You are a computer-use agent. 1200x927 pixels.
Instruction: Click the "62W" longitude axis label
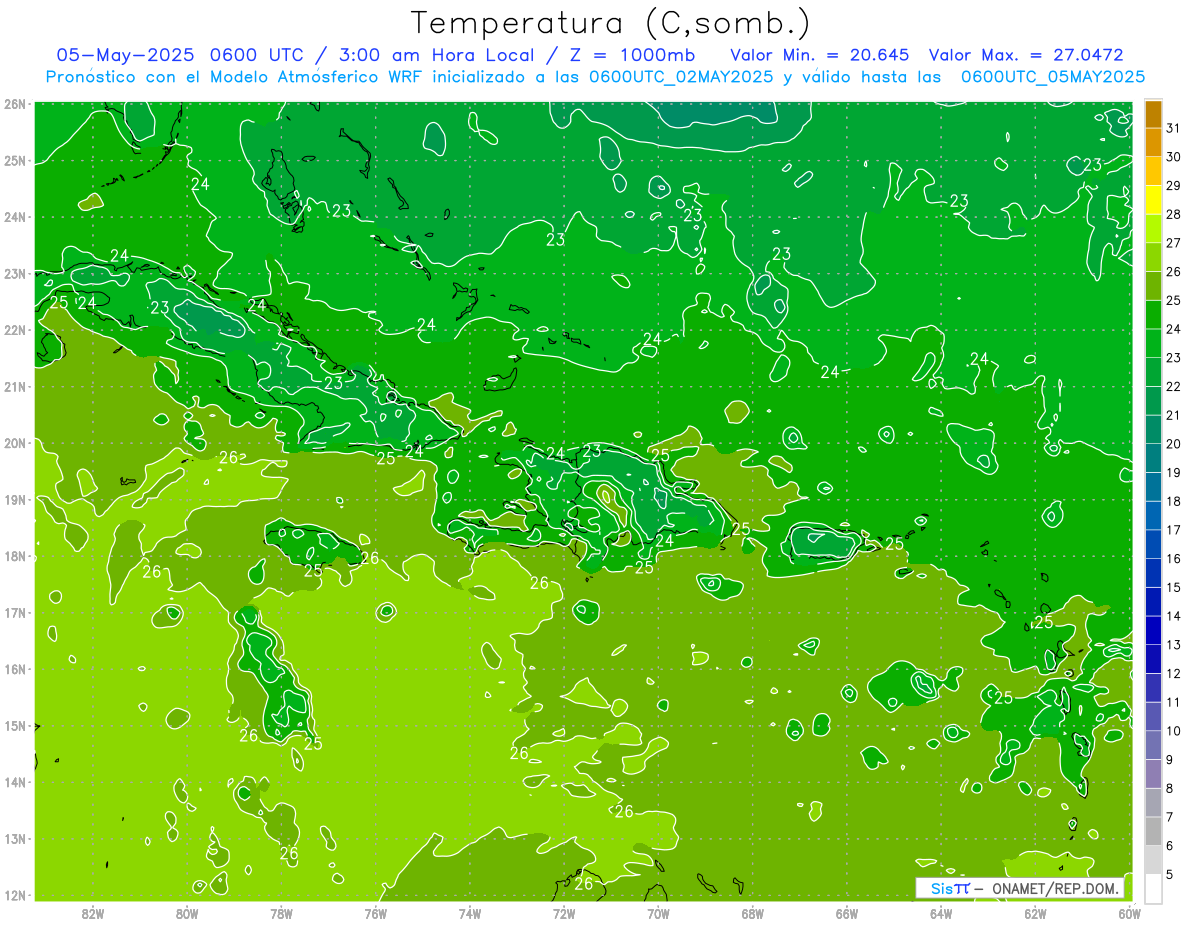pyautogui.click(x=1035, y=914)
